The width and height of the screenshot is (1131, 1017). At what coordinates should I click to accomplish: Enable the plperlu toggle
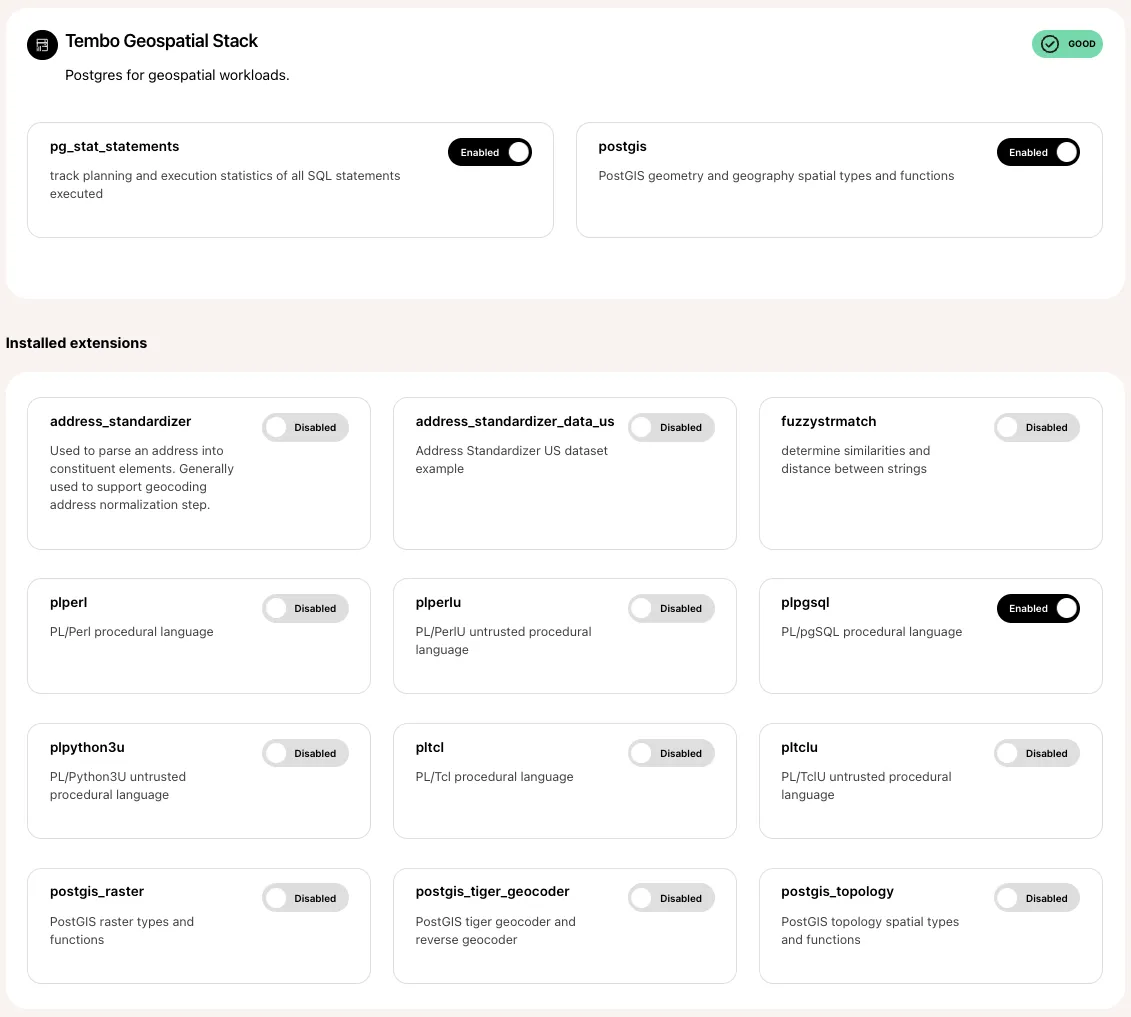coord(671,608)
